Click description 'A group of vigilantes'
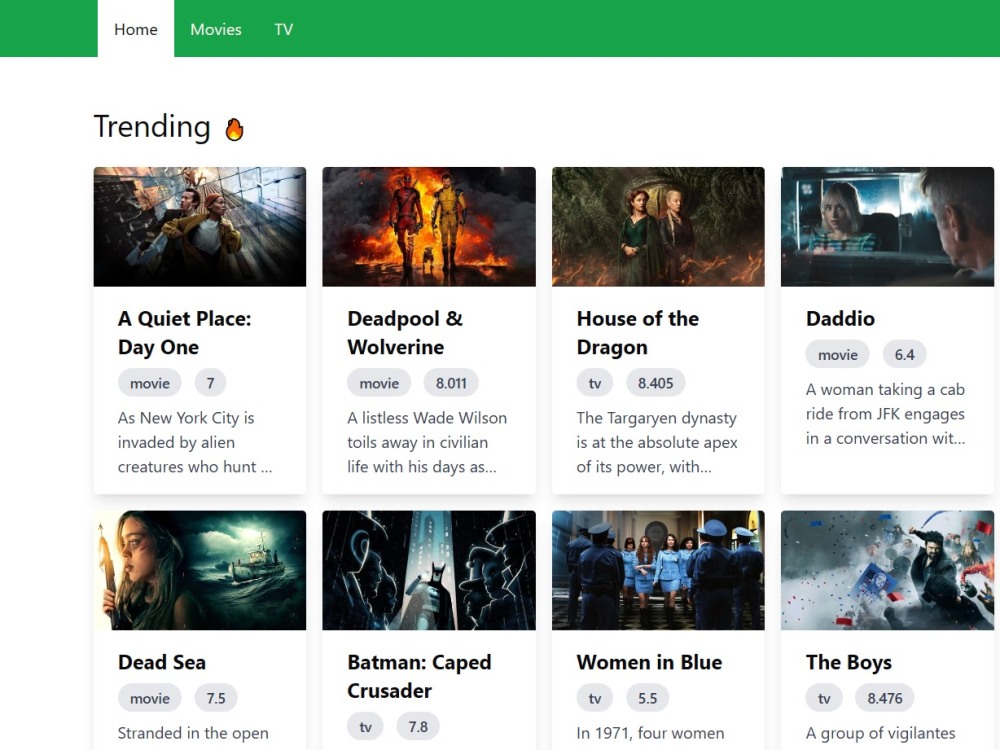The image size is (1000, 750). [x=881, y=733]
